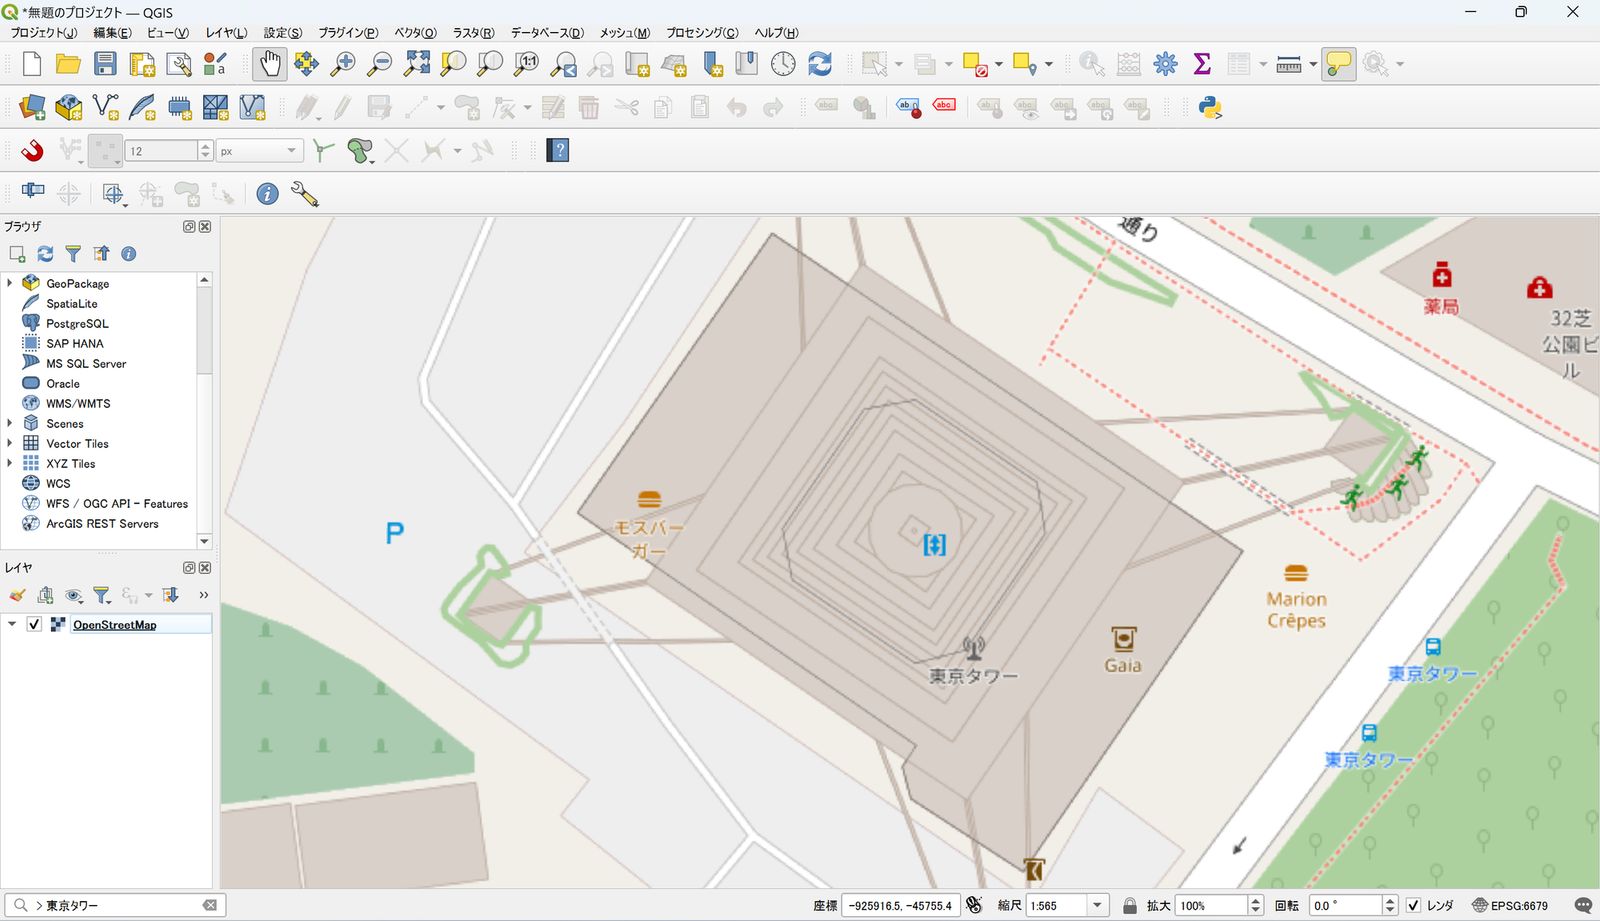Click the blue info icon in Browser panel

click(x=129, y=254)
